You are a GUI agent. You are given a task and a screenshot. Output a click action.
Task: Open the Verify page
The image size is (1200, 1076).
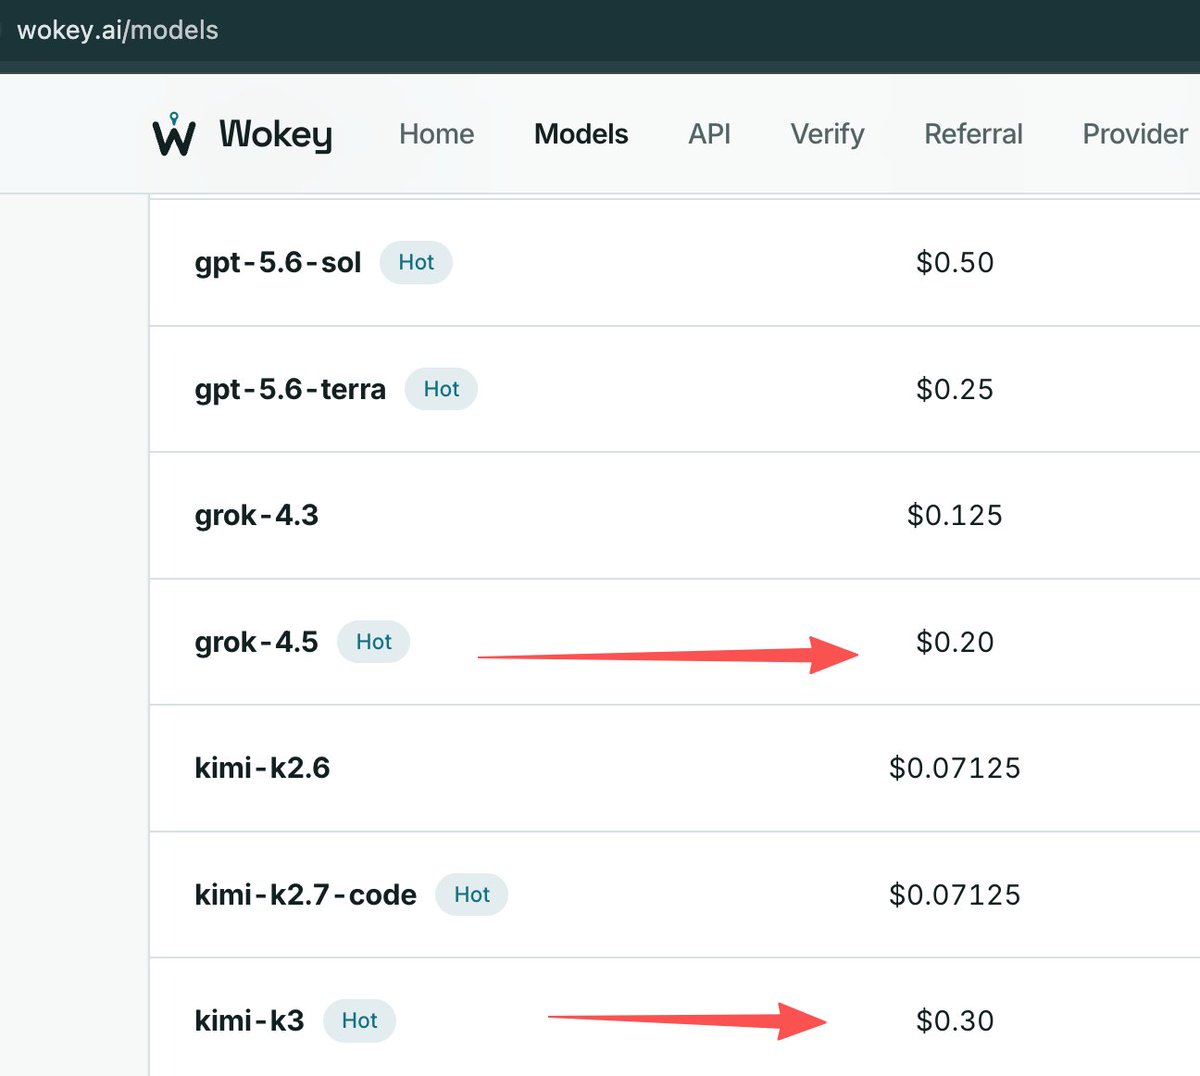tap(827, 135)
